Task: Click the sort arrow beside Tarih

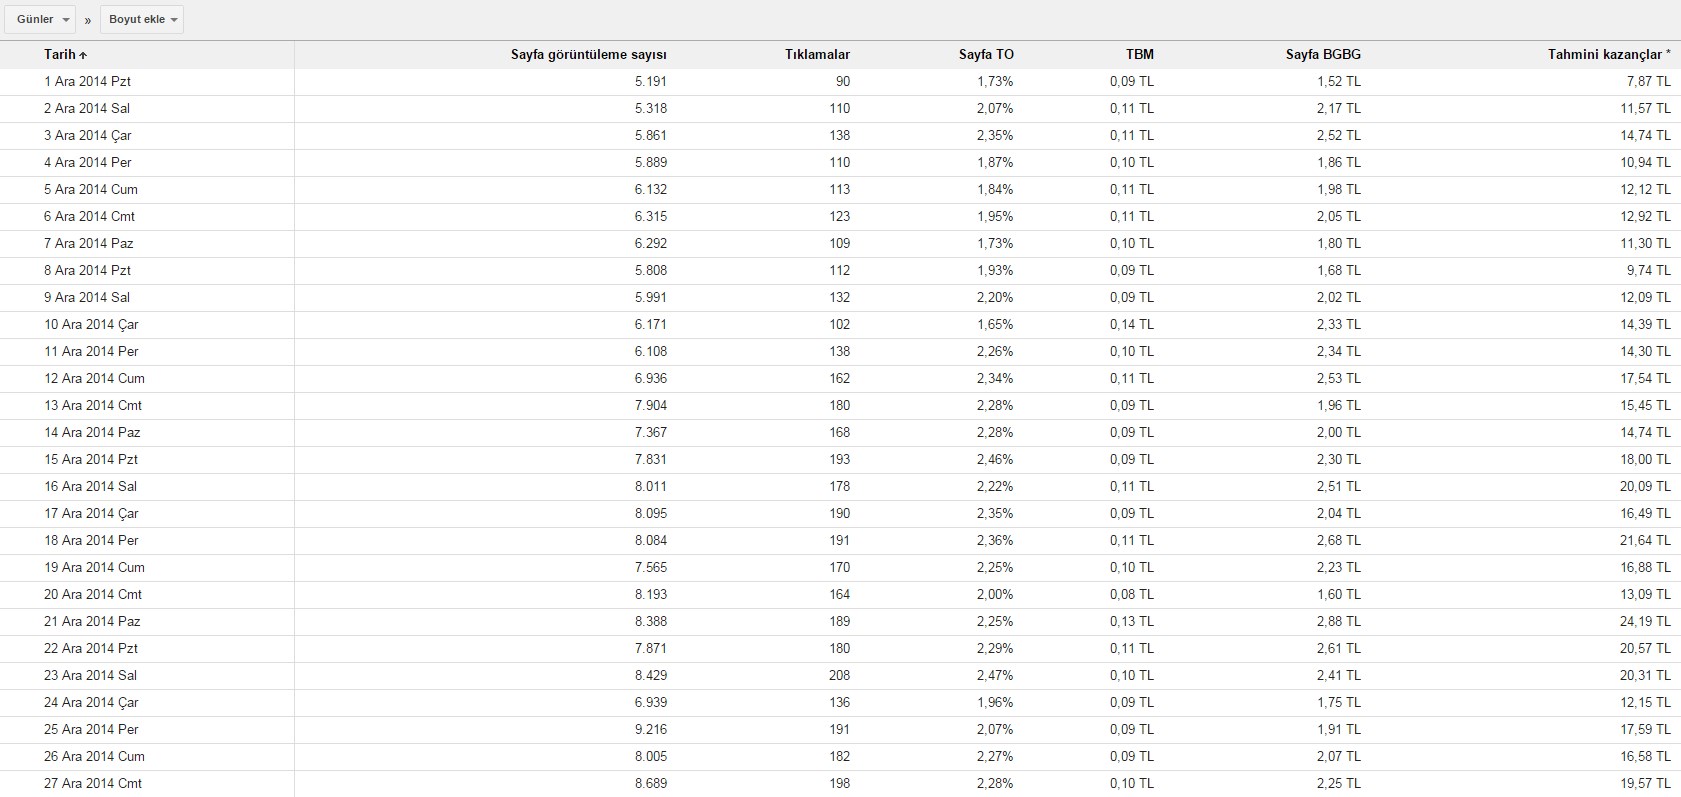Action: tap(83, 55)
